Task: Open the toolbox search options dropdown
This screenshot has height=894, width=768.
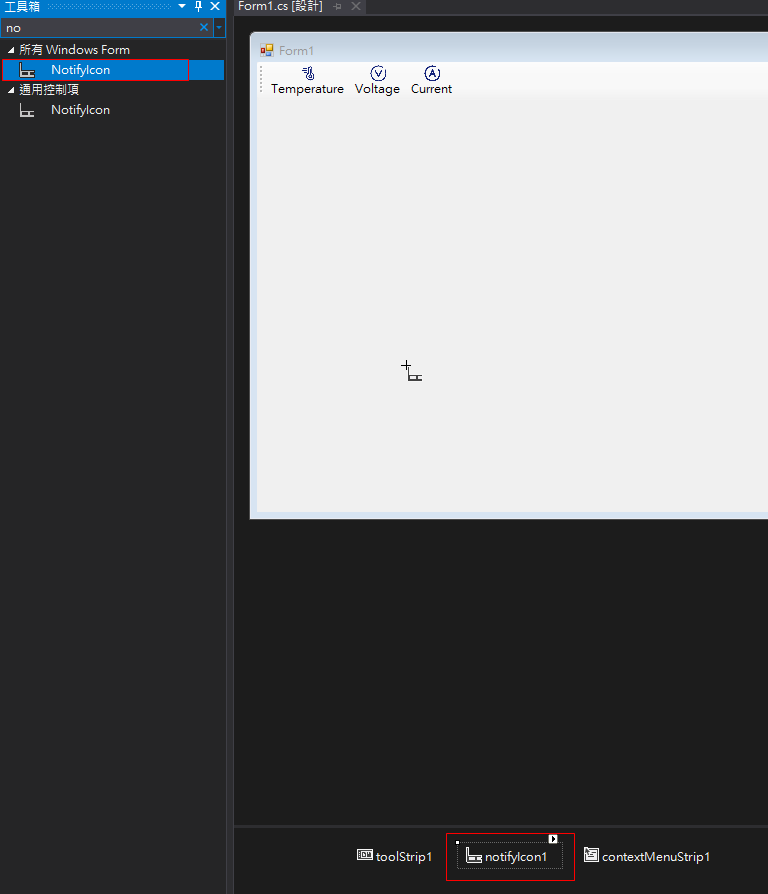Action: (219, 27)
